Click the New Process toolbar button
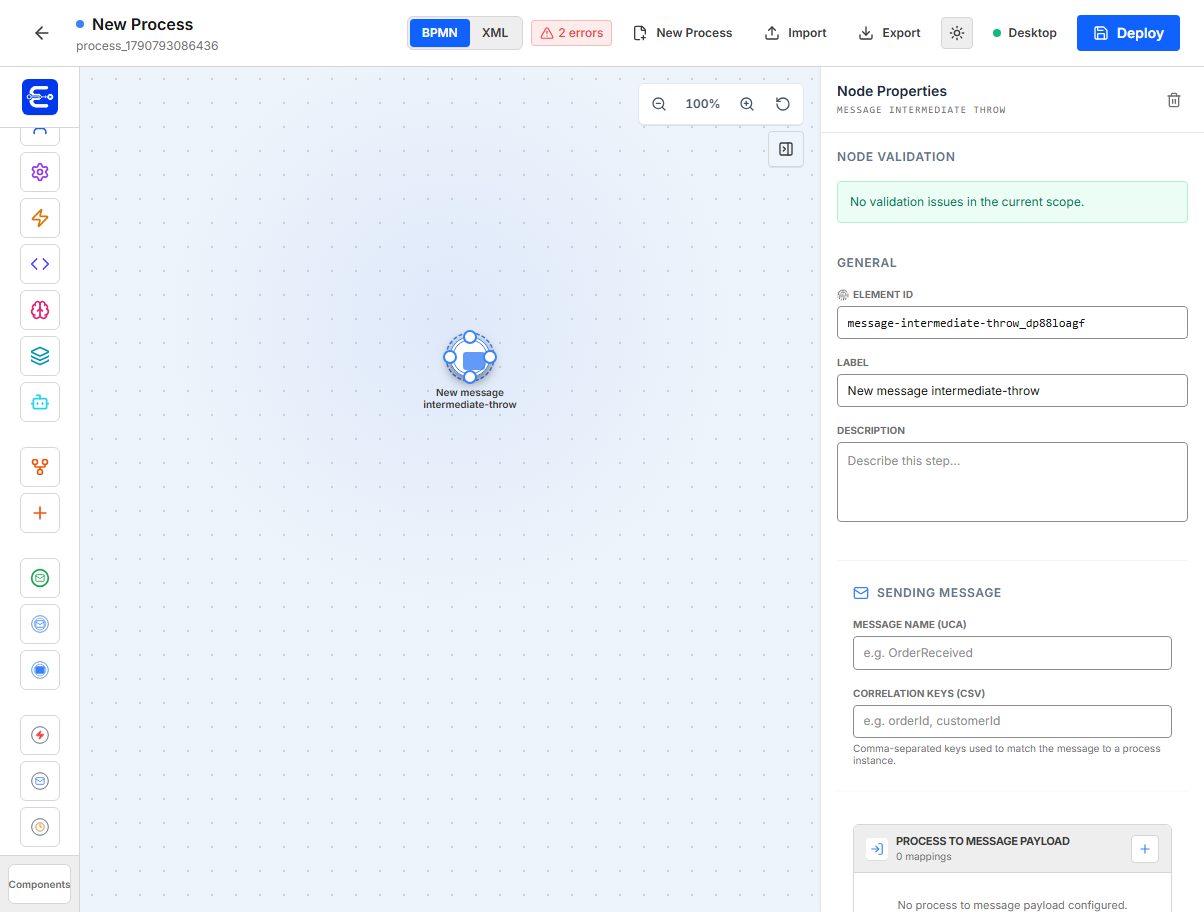This screenshot has width=1204, height=912. click(683, 33)
